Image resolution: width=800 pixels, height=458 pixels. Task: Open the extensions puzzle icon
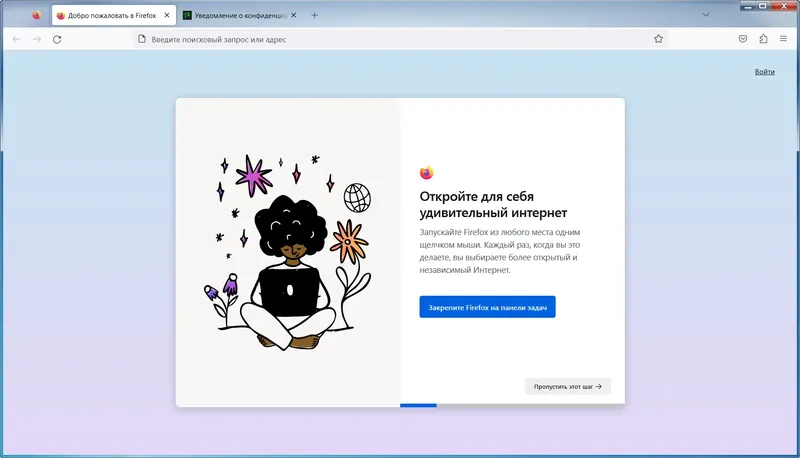click(x=763, y=39)
